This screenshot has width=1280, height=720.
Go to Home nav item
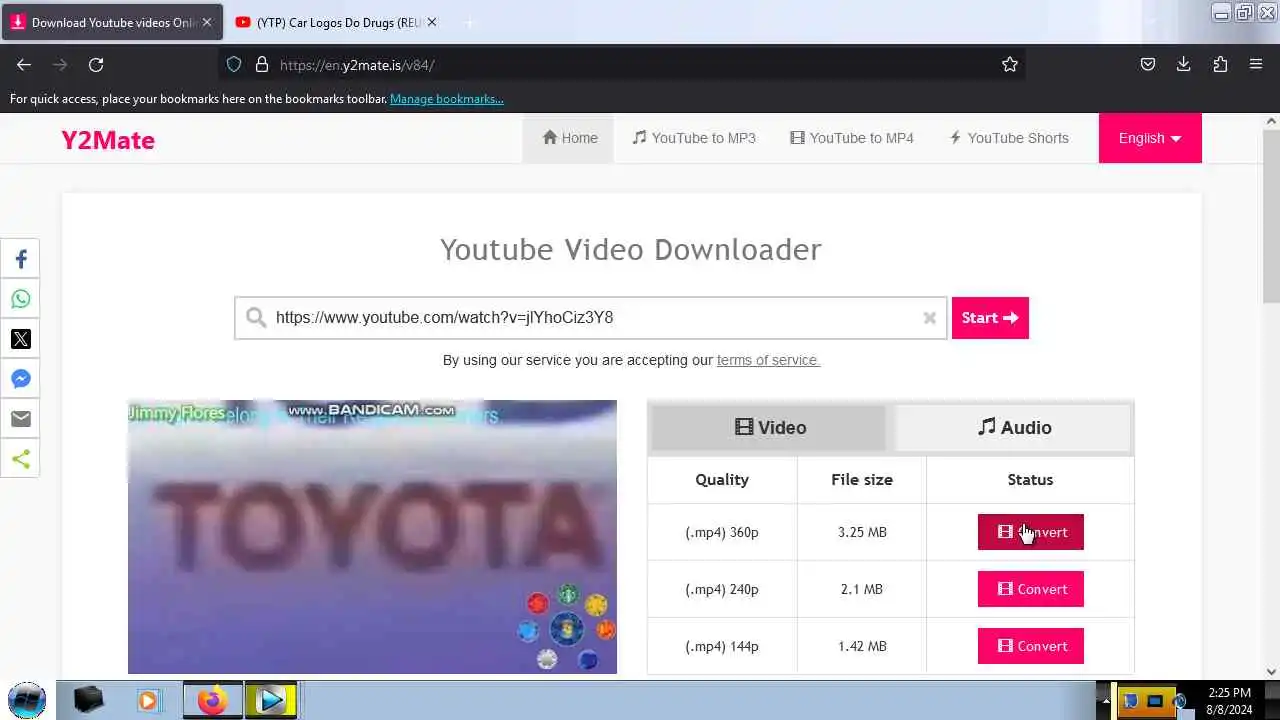coord(569,138)
